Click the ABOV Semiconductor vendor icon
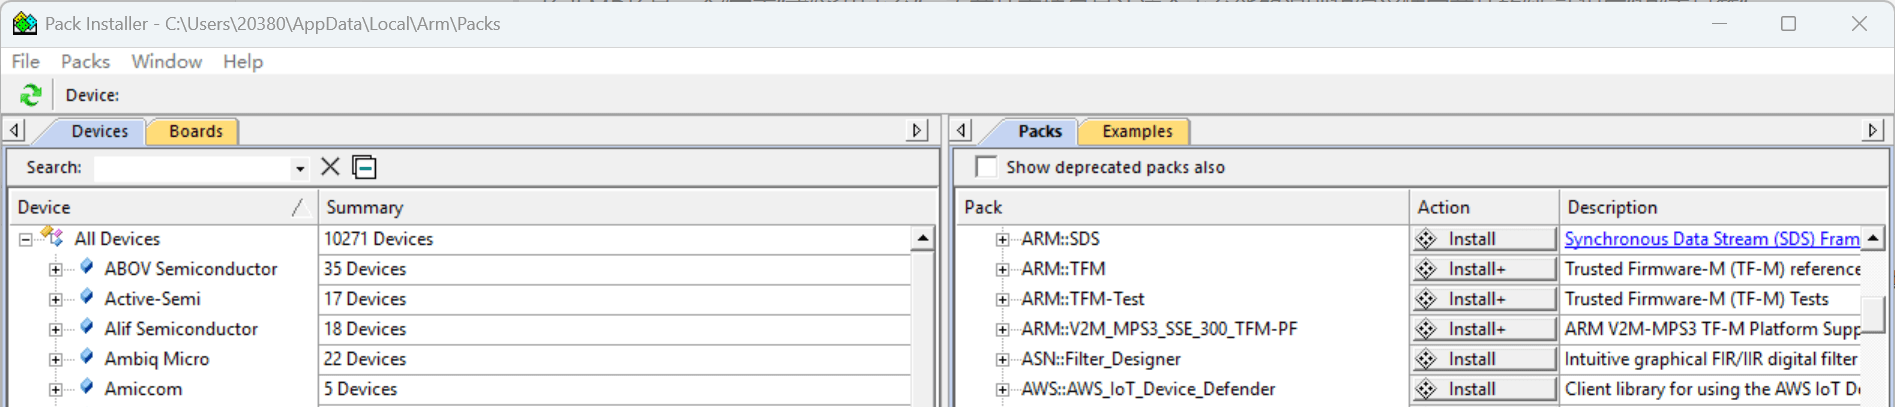1895x407 pixels. coord(87,268)
